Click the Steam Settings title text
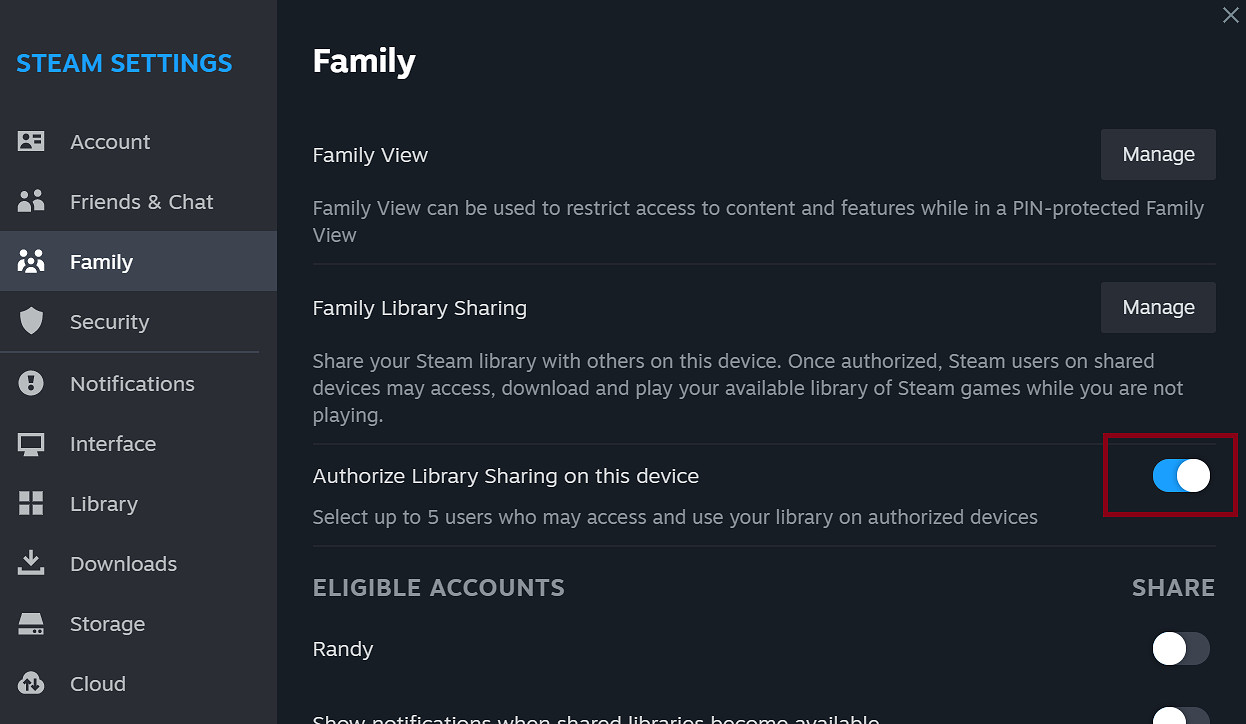Viewport: 1246px width, 724px height. 124,63
